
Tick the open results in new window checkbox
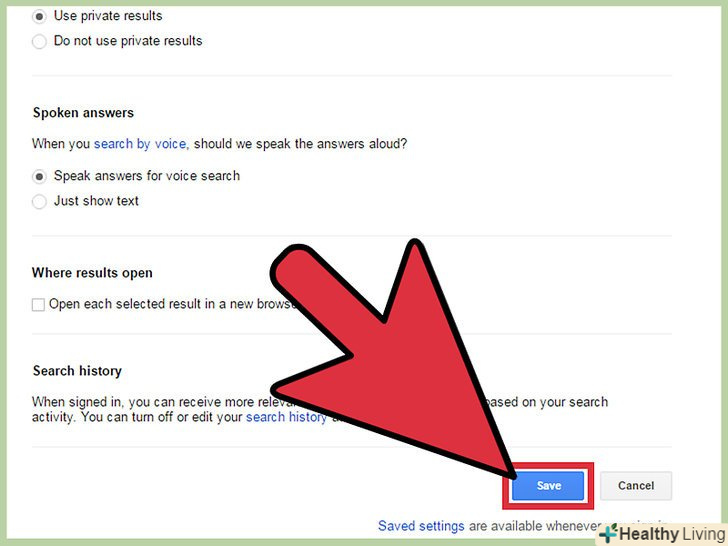38,305
